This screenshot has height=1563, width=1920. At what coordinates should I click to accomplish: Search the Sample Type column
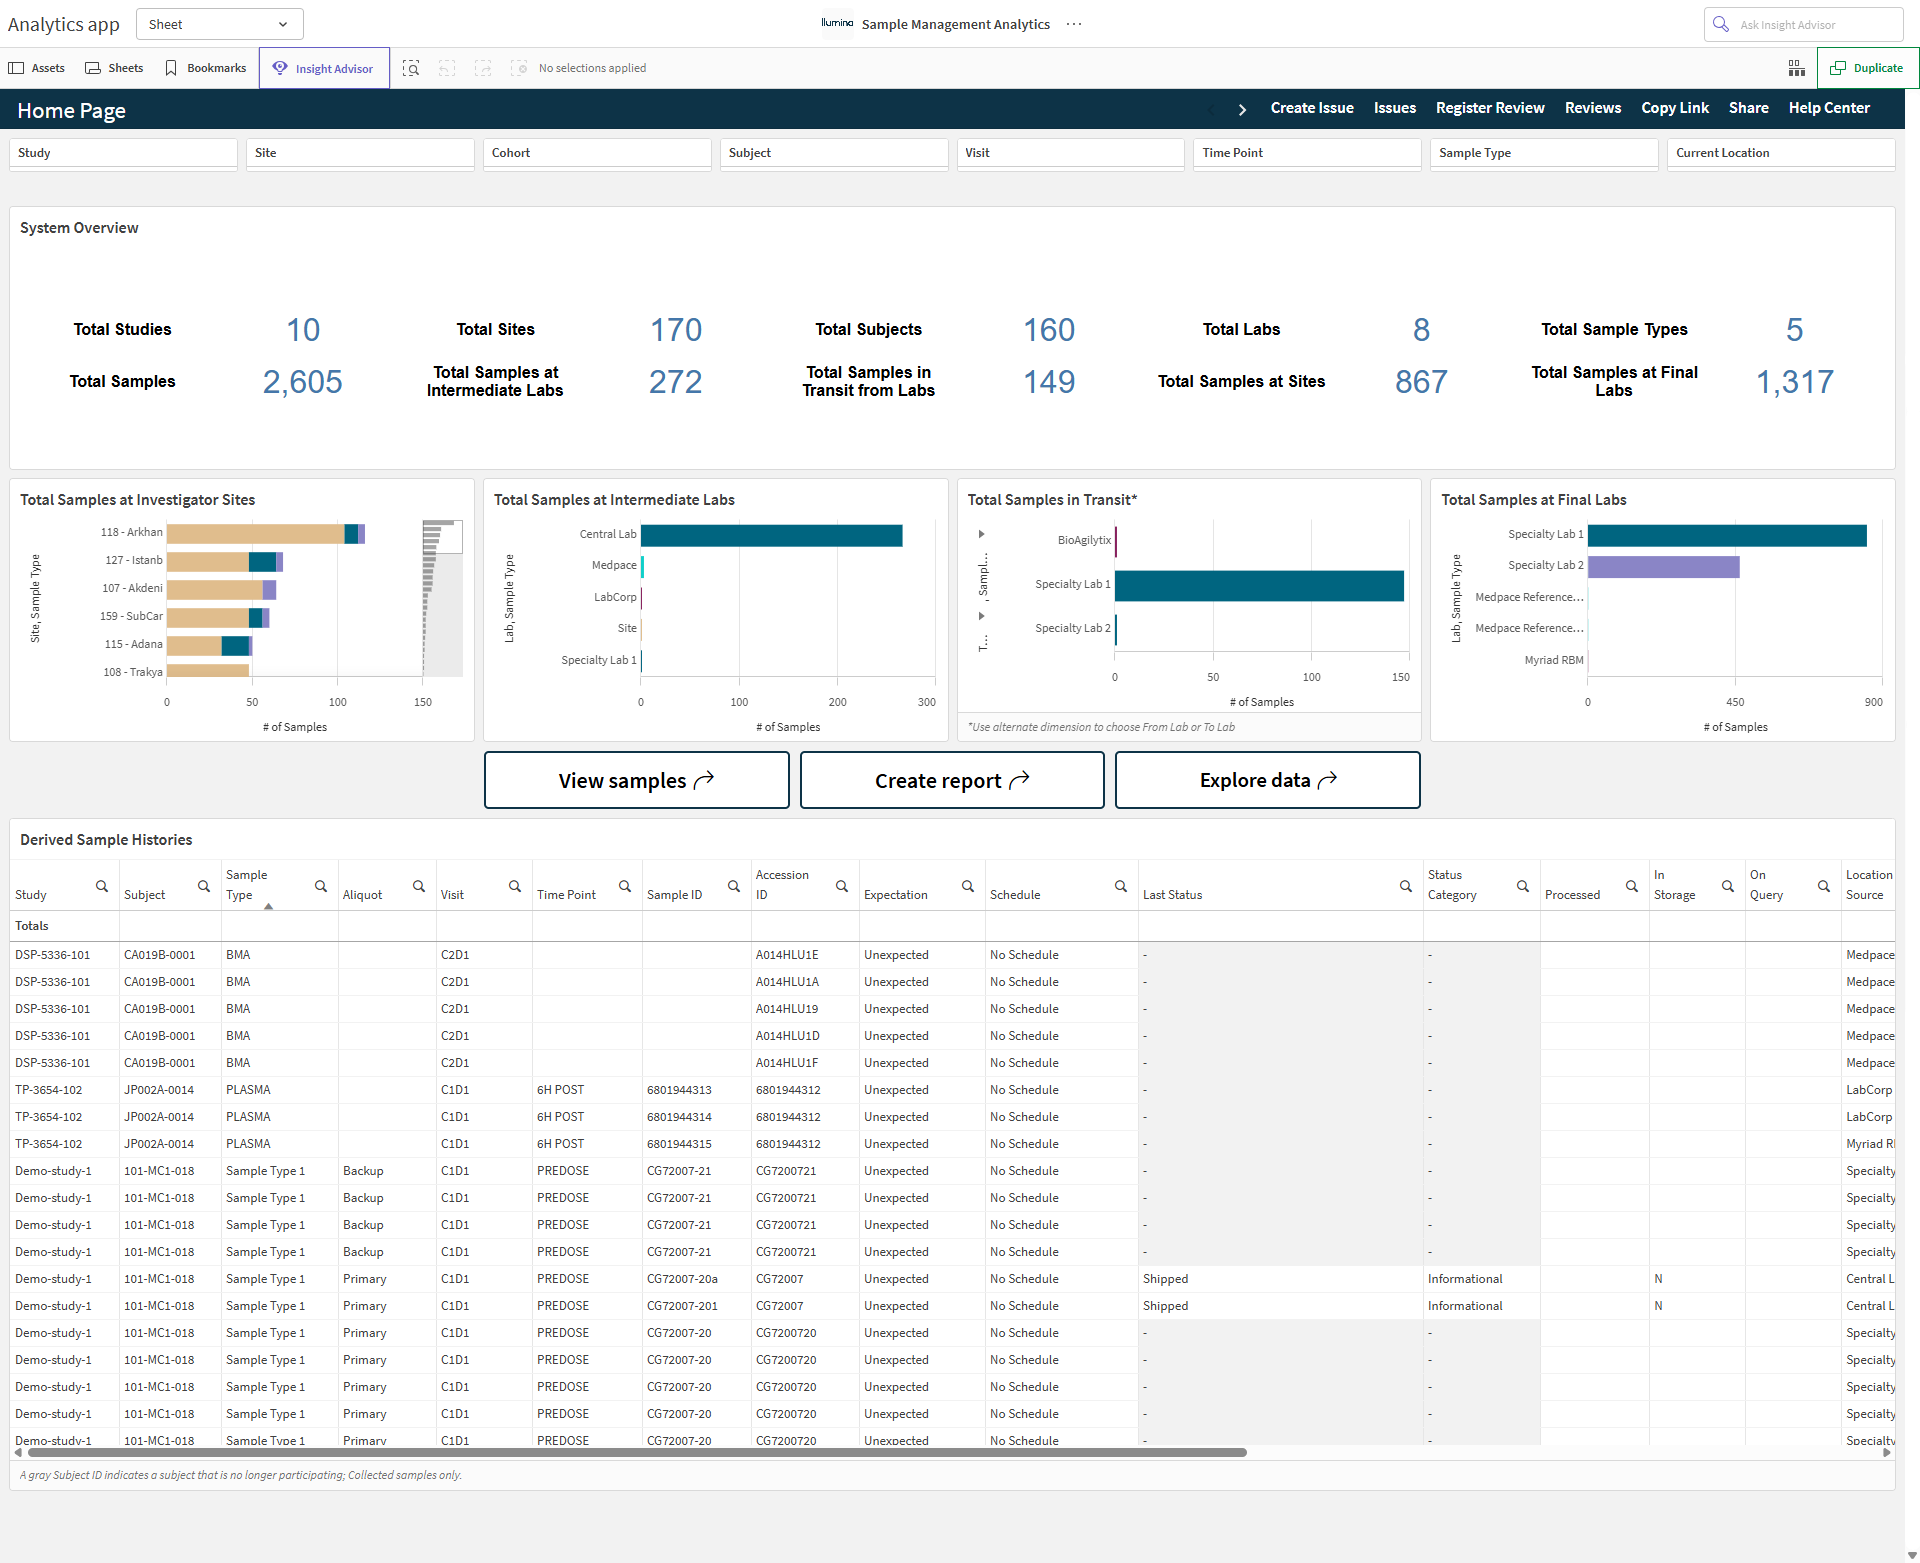point(321,886)
